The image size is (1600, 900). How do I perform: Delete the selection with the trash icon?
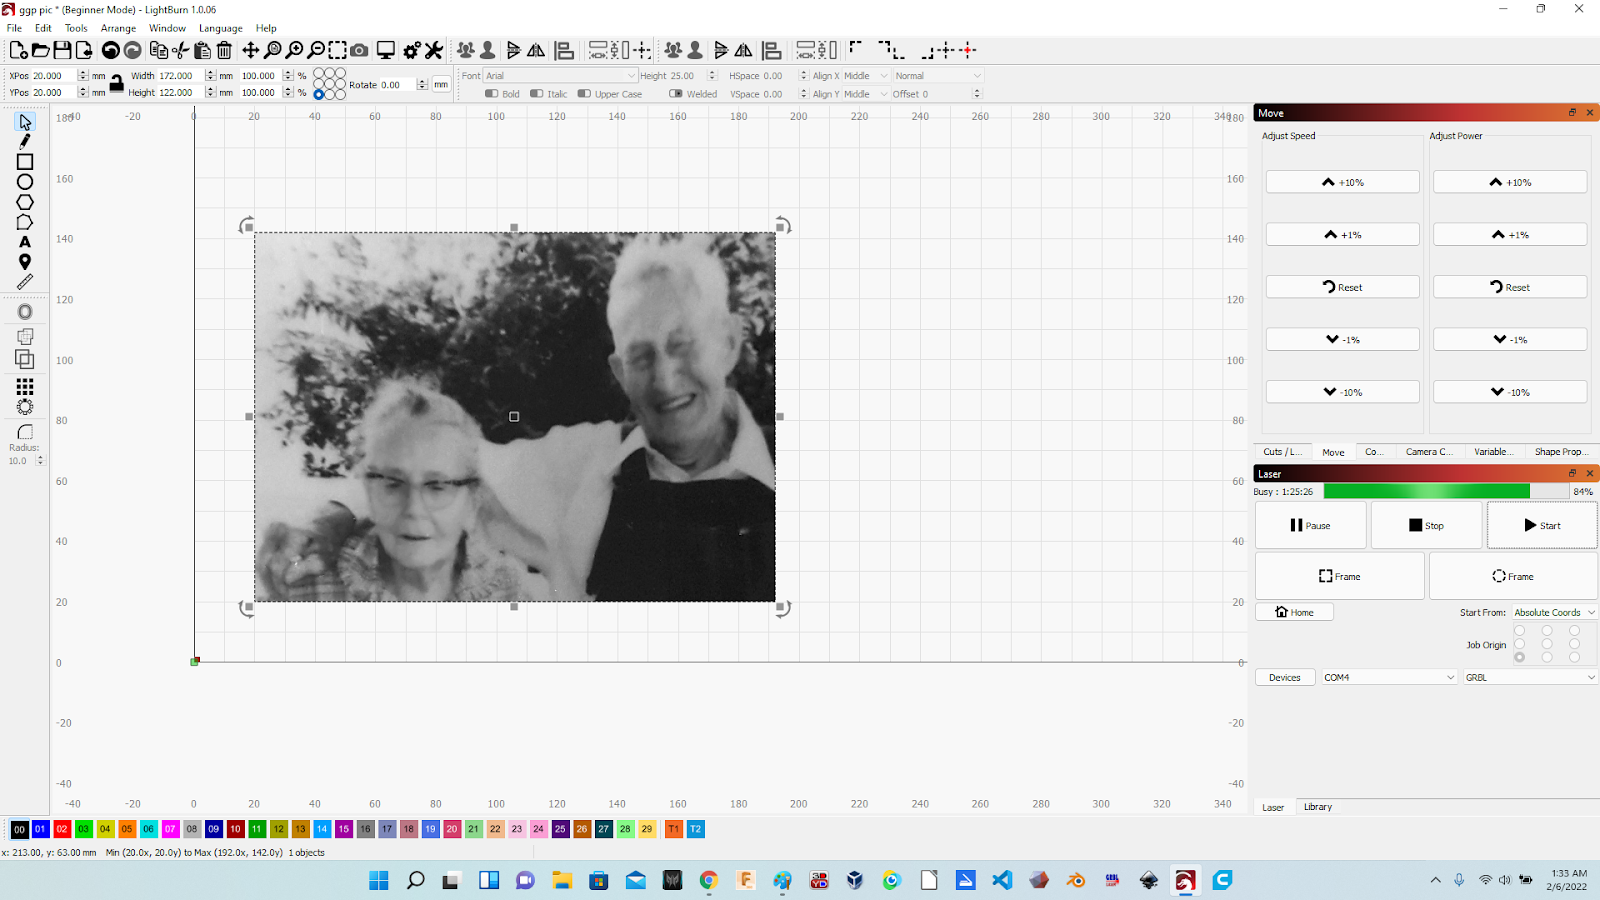pyautogui.click(x=224, y=50)
